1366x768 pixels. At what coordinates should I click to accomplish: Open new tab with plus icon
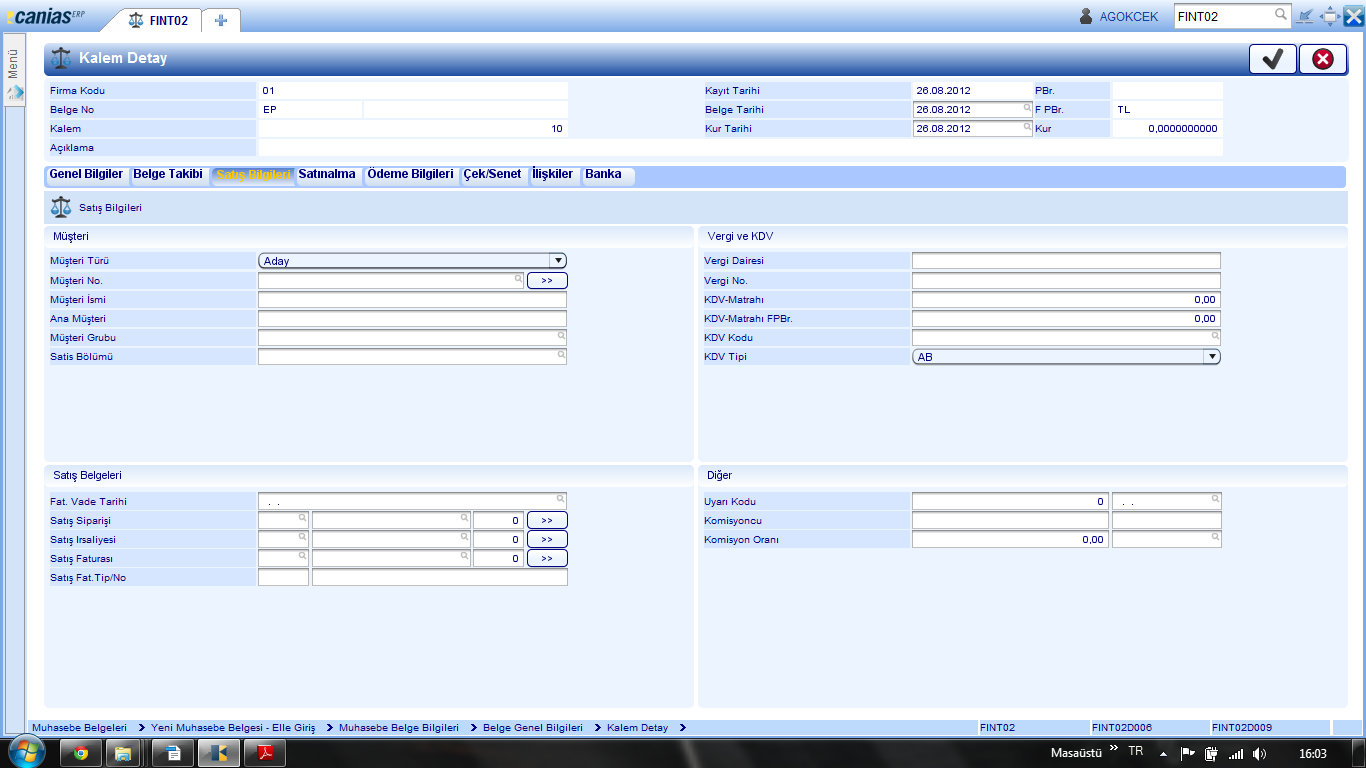[x=221, y=20]
